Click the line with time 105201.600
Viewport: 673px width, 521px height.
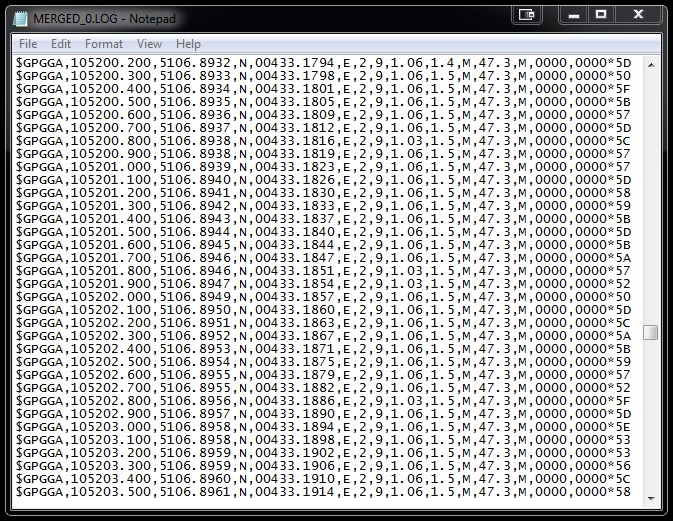pos(324,245)
